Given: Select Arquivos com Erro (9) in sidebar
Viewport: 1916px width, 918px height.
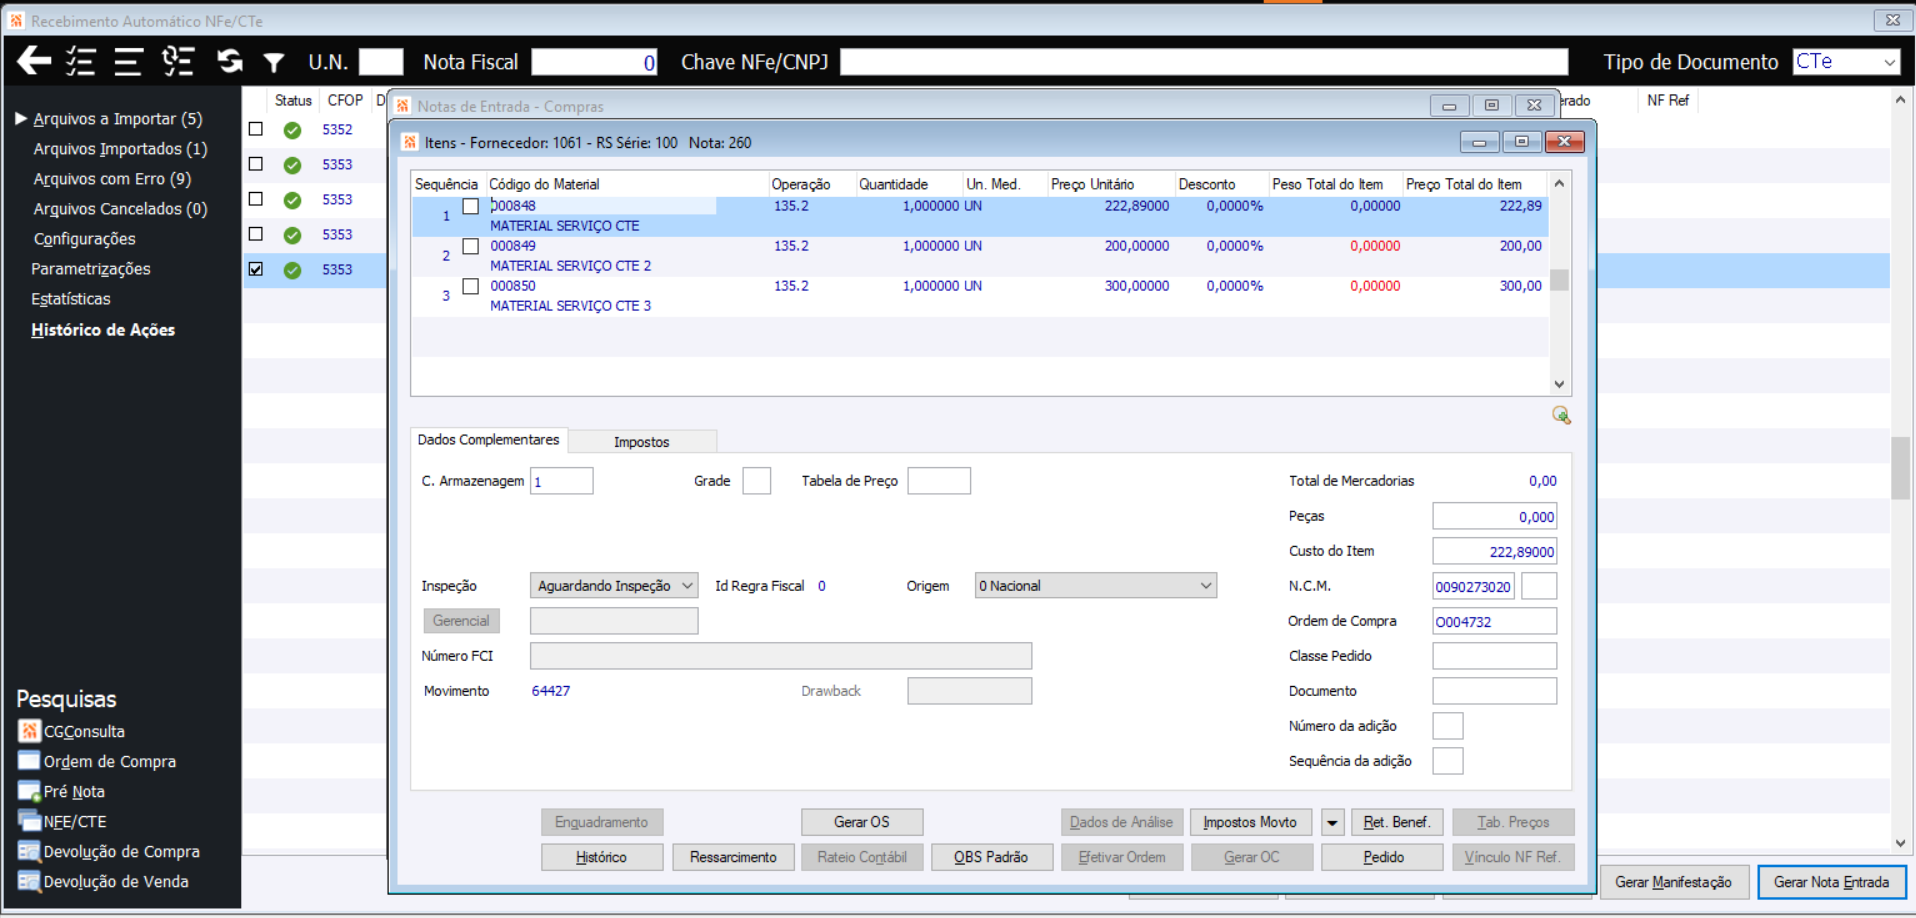Looking at the screenshot, I should [112, 179].
